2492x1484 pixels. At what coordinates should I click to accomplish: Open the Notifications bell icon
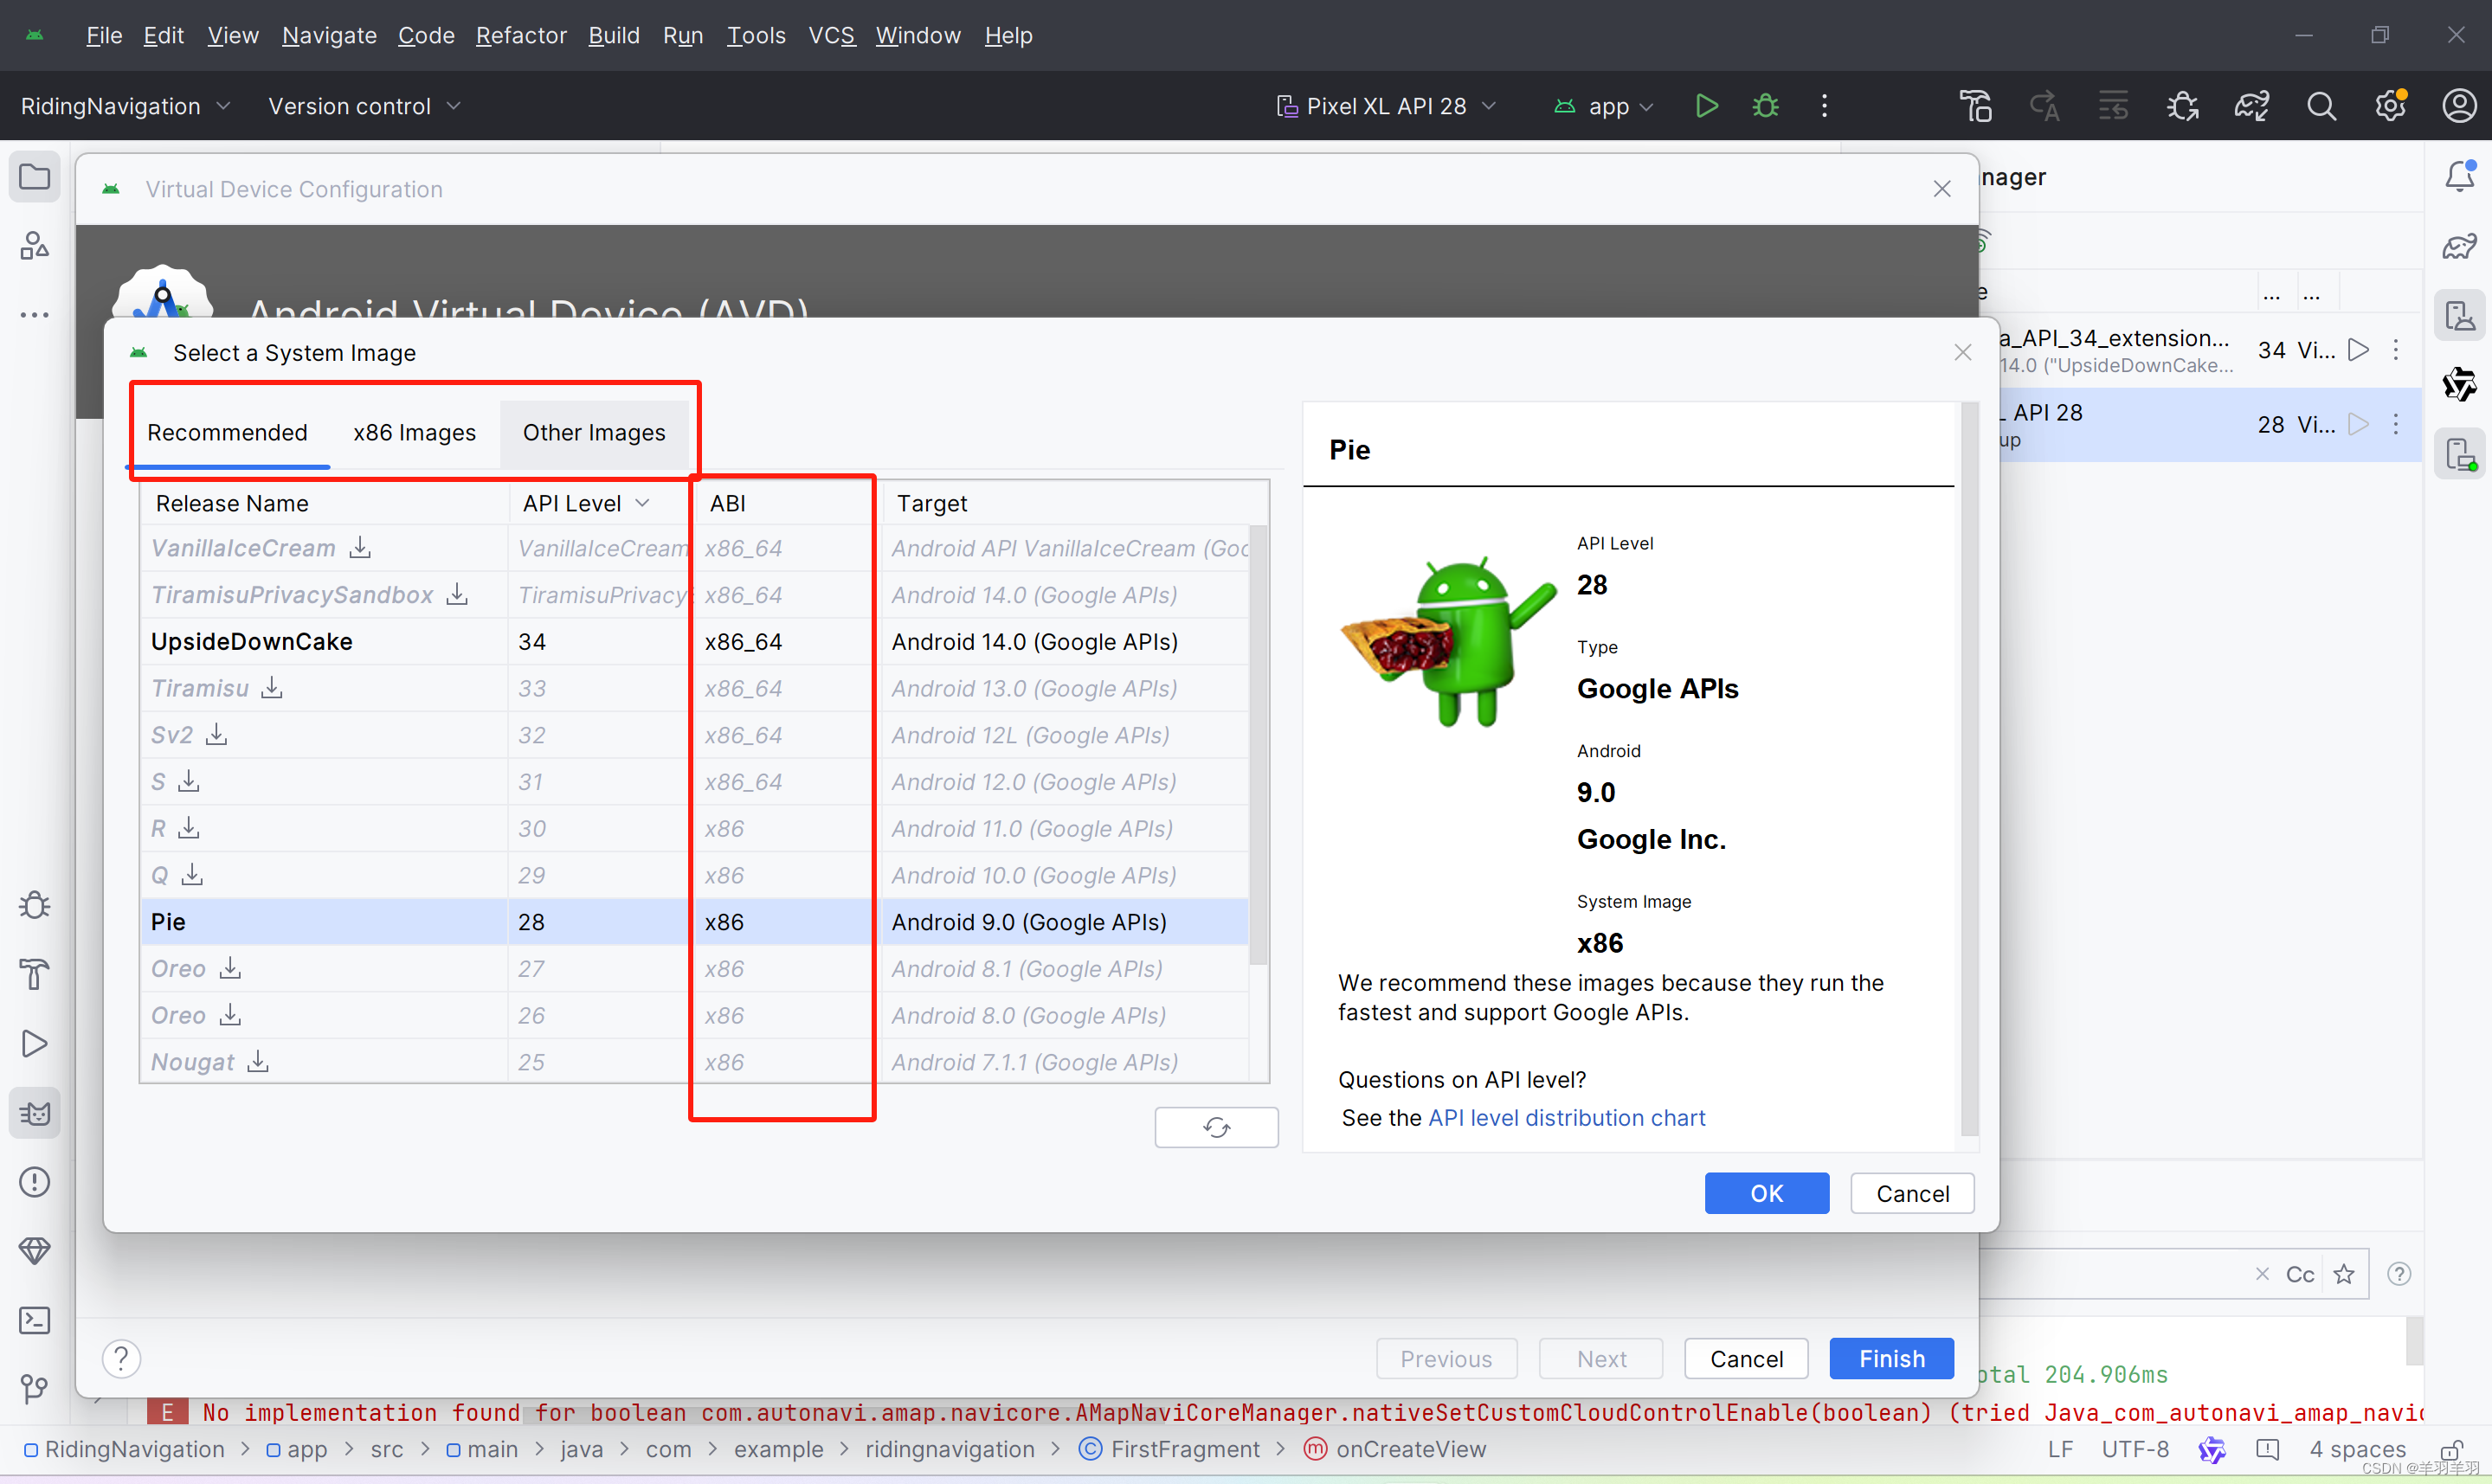pos(2459,177)
